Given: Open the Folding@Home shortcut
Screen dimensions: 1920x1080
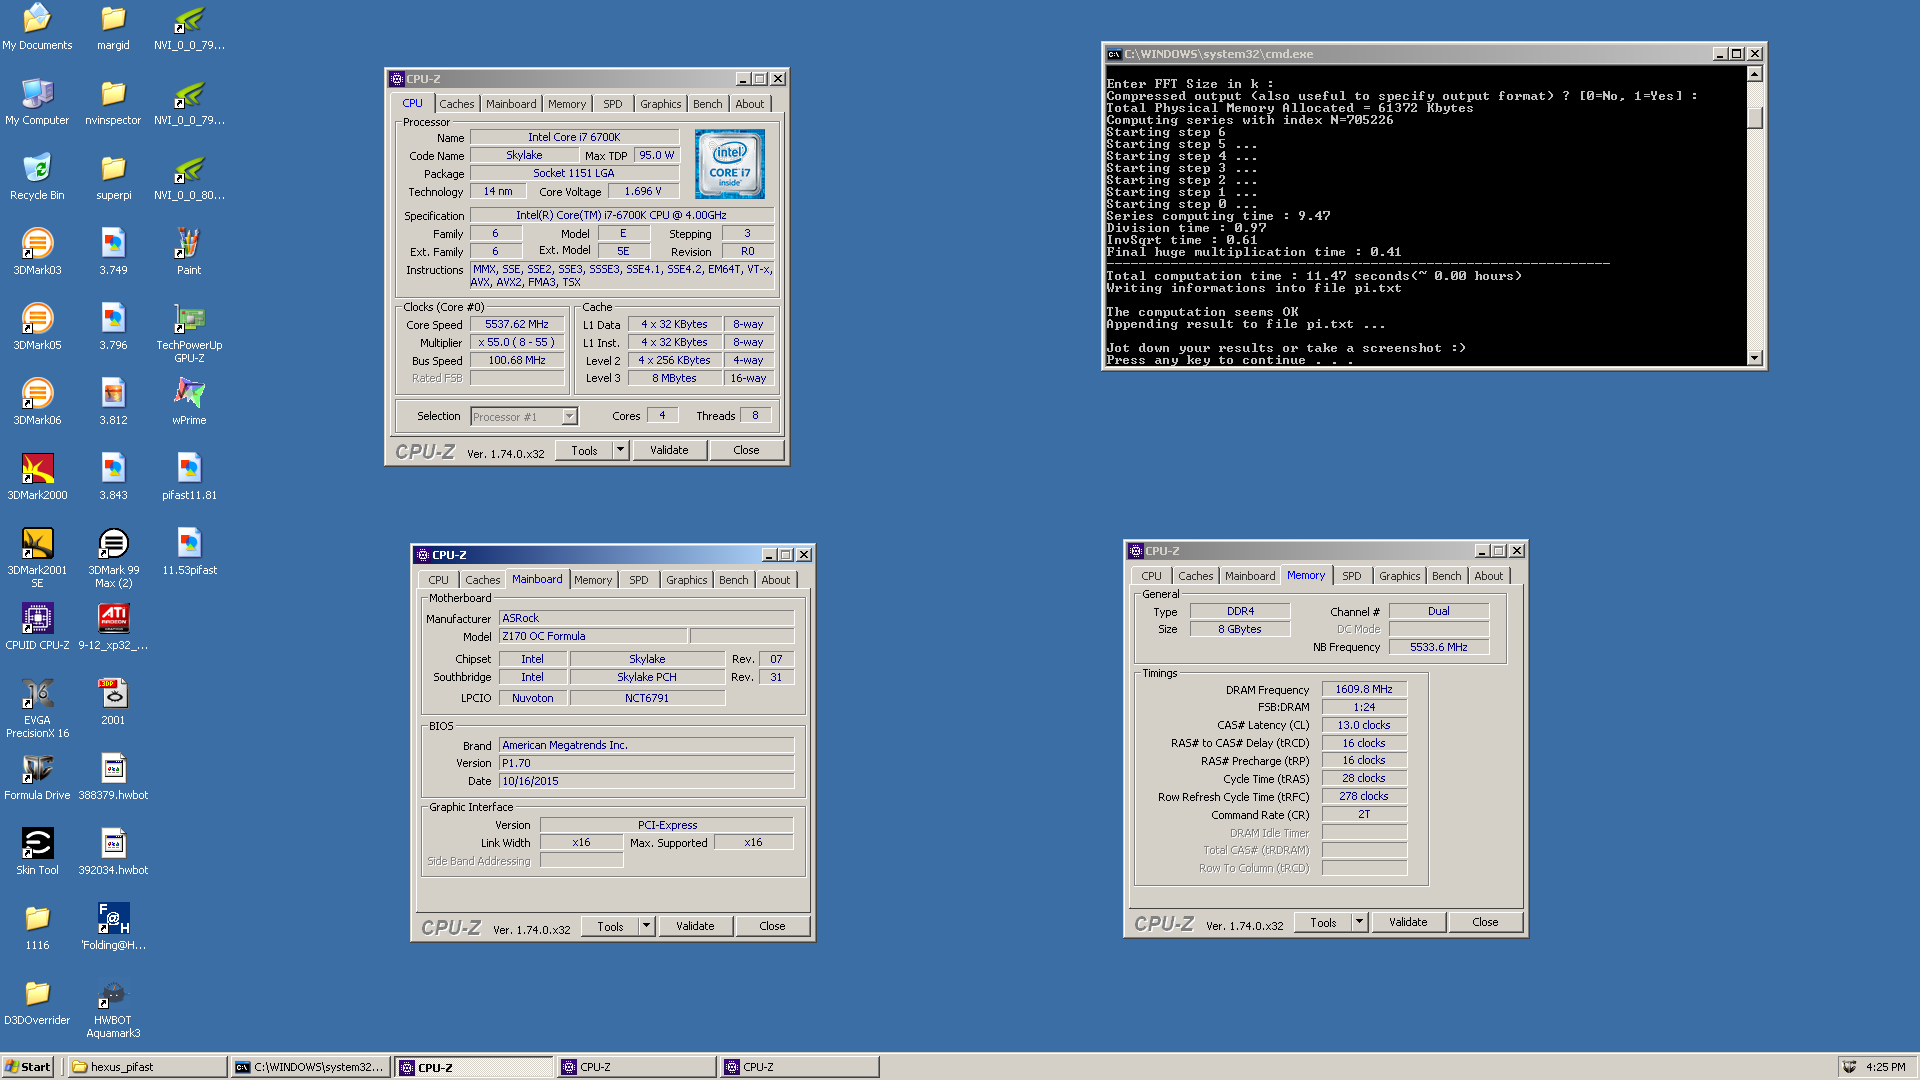Looking at the screenshot, I should point(113,927).
